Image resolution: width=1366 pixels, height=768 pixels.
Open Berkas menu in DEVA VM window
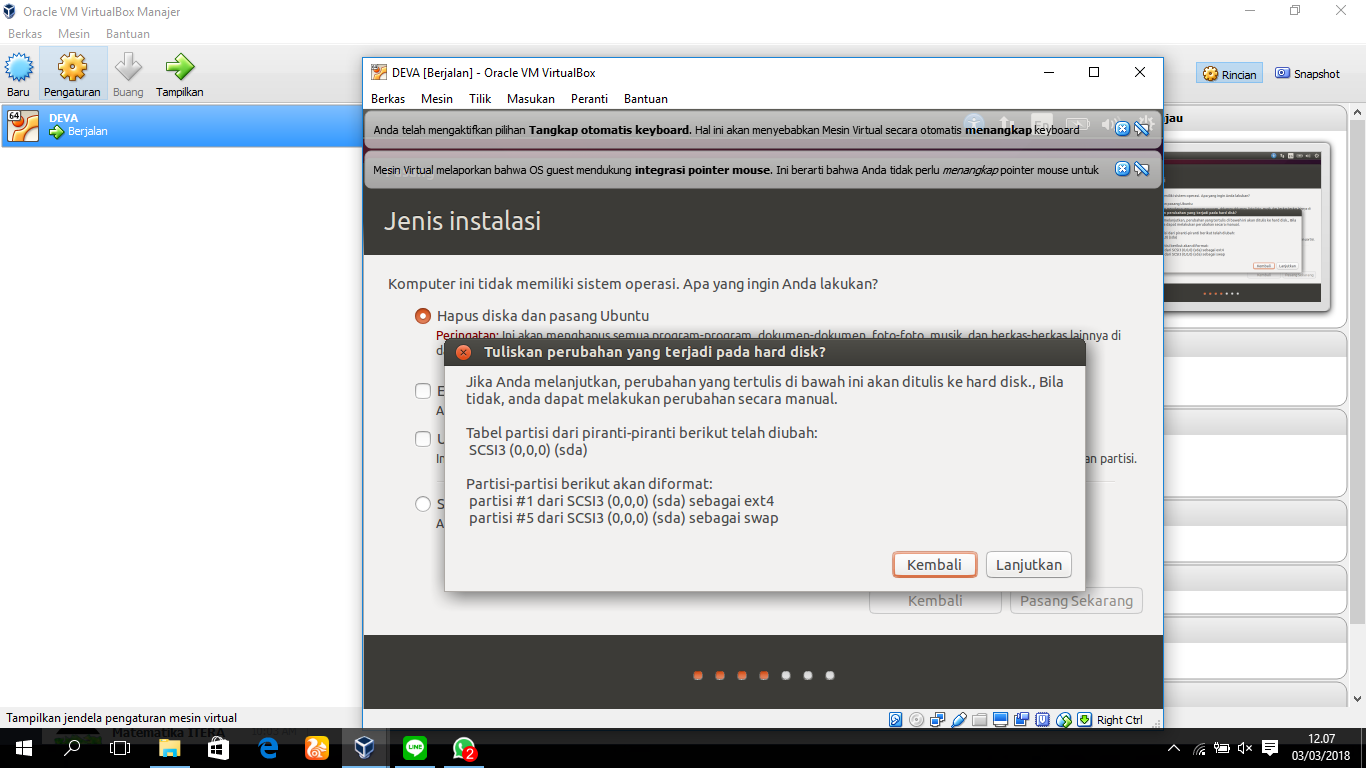coord(388,99)
